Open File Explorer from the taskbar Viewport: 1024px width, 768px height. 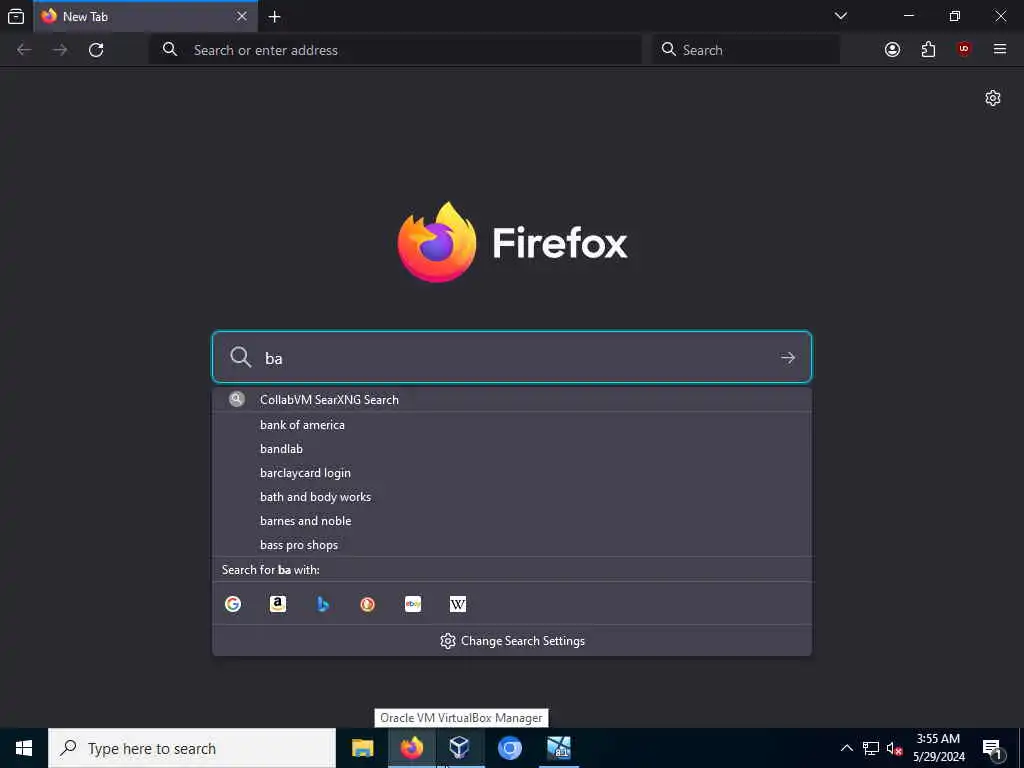tap(362, 748)
